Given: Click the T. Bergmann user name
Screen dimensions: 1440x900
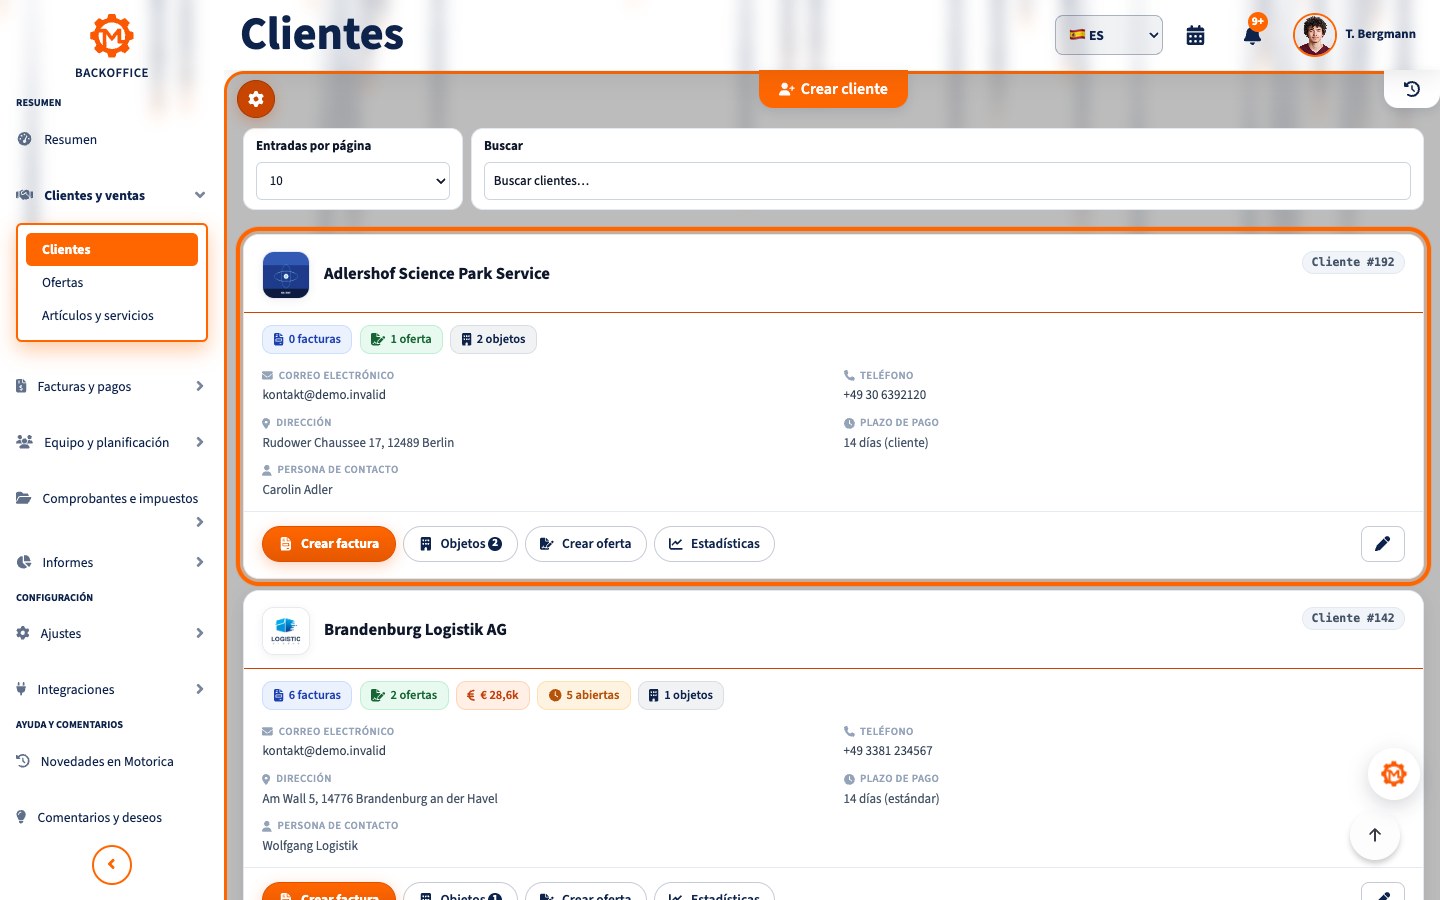Looking at the screenshot, I should point(1380,34).
